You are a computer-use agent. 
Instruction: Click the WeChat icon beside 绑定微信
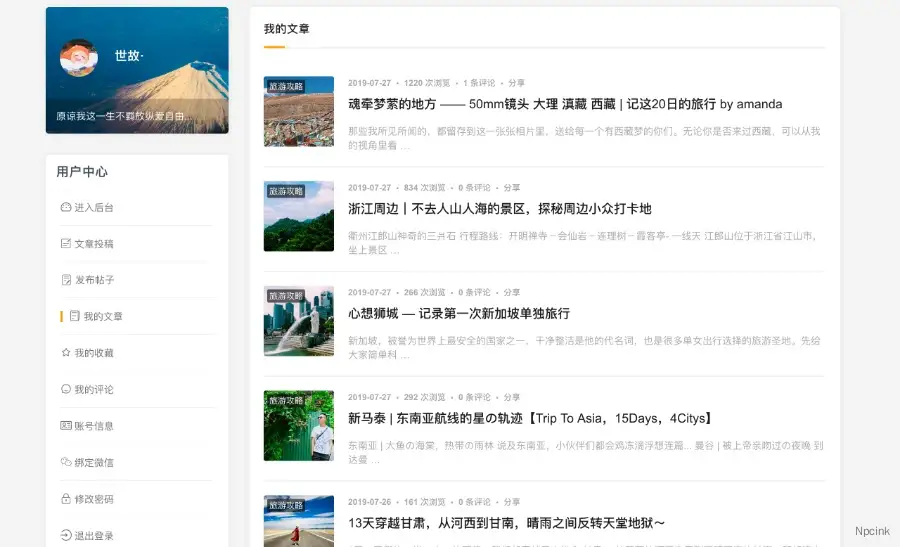click(x=66, y=462)
